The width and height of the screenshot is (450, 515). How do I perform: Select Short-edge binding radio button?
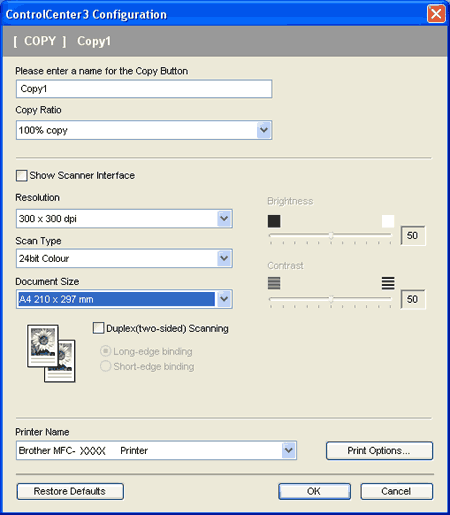(105, 366)
